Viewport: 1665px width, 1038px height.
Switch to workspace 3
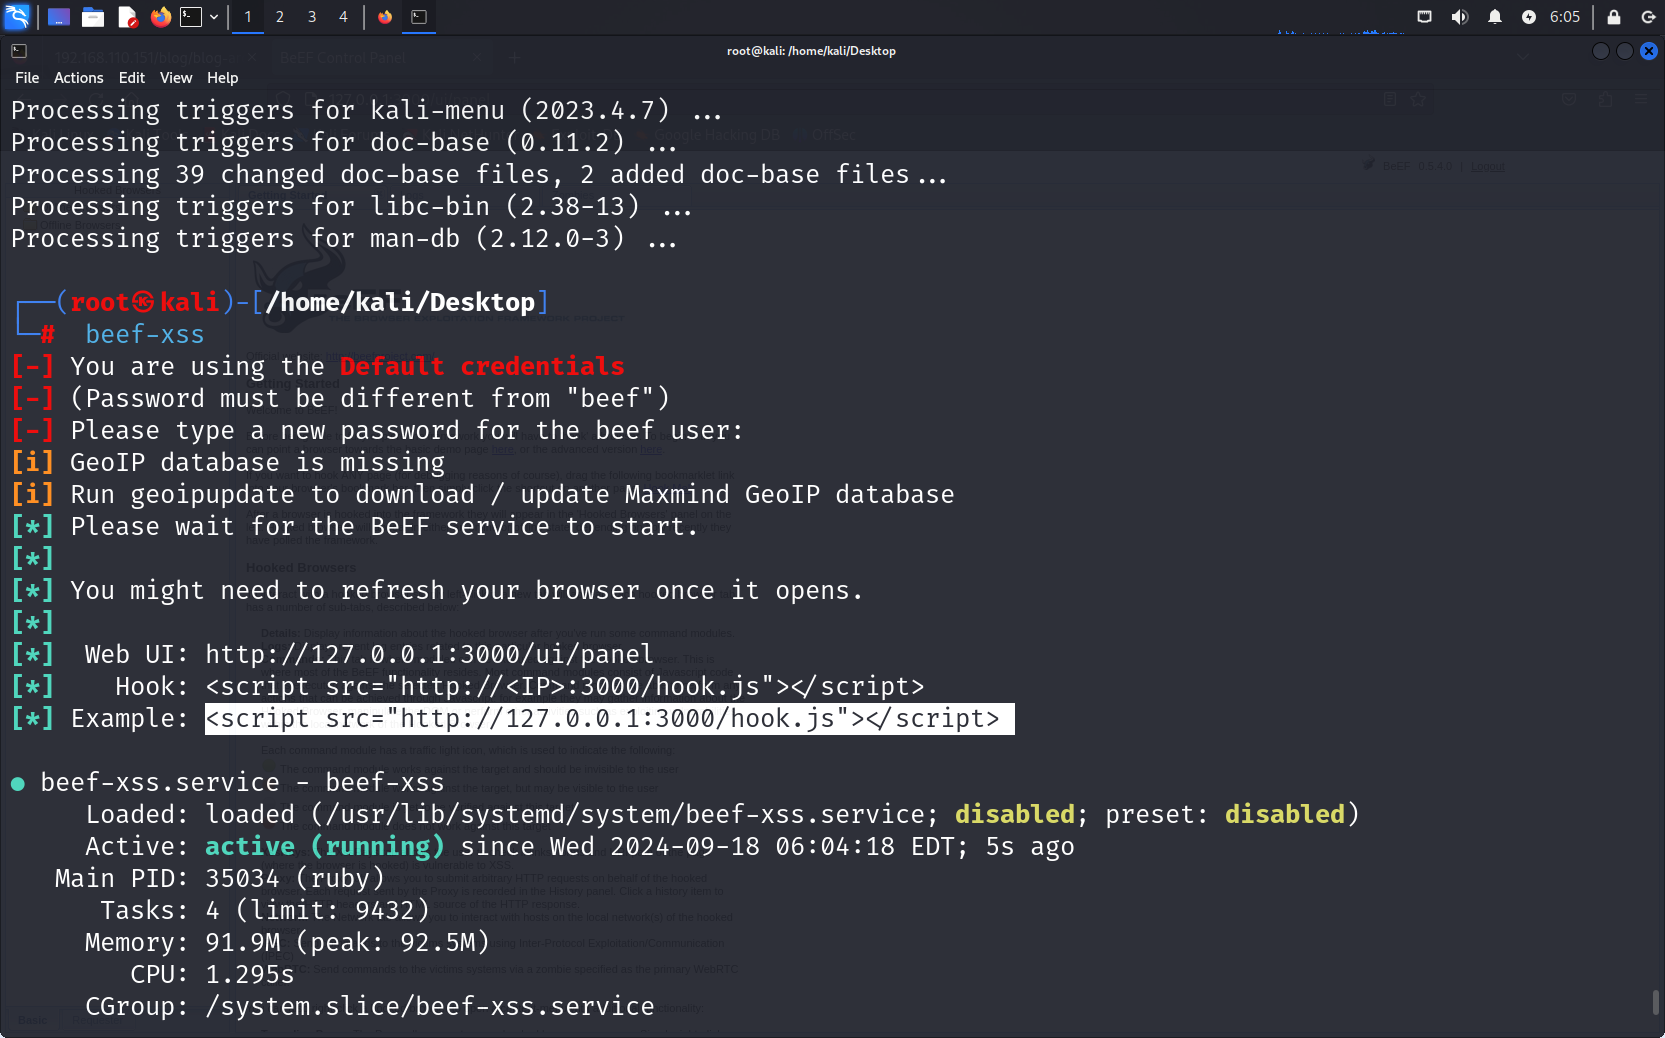click(x=312, y=17)
